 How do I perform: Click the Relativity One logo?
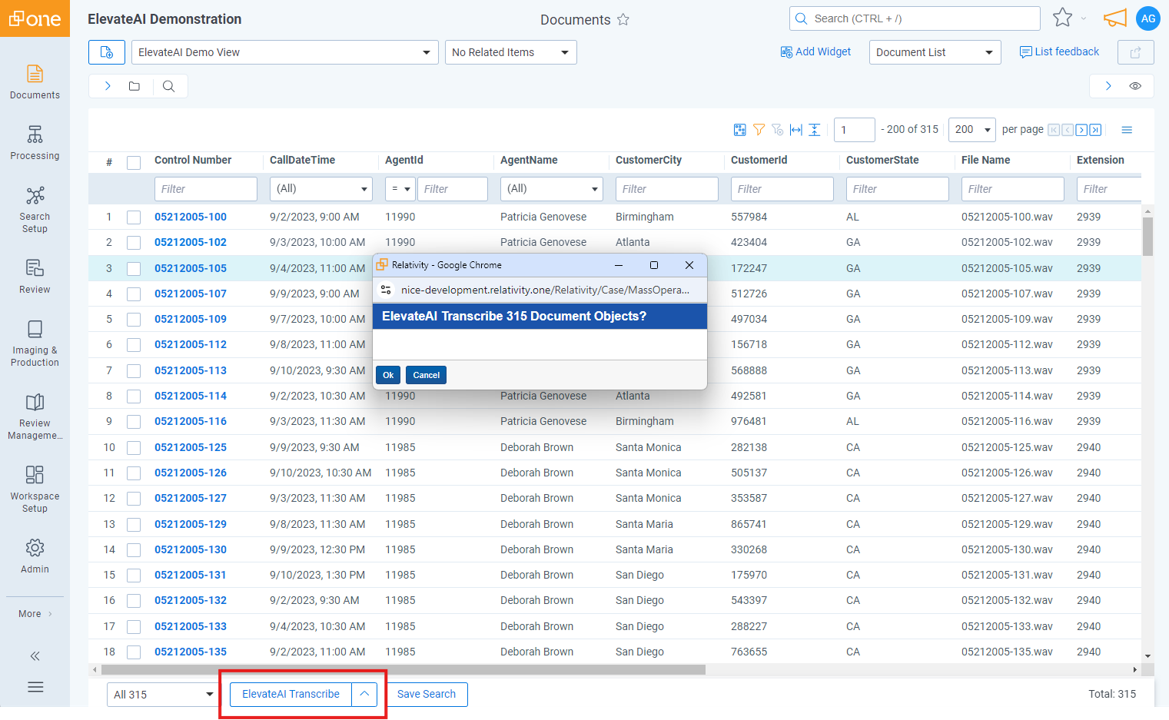pyautogui.click(x=35, y=19)
